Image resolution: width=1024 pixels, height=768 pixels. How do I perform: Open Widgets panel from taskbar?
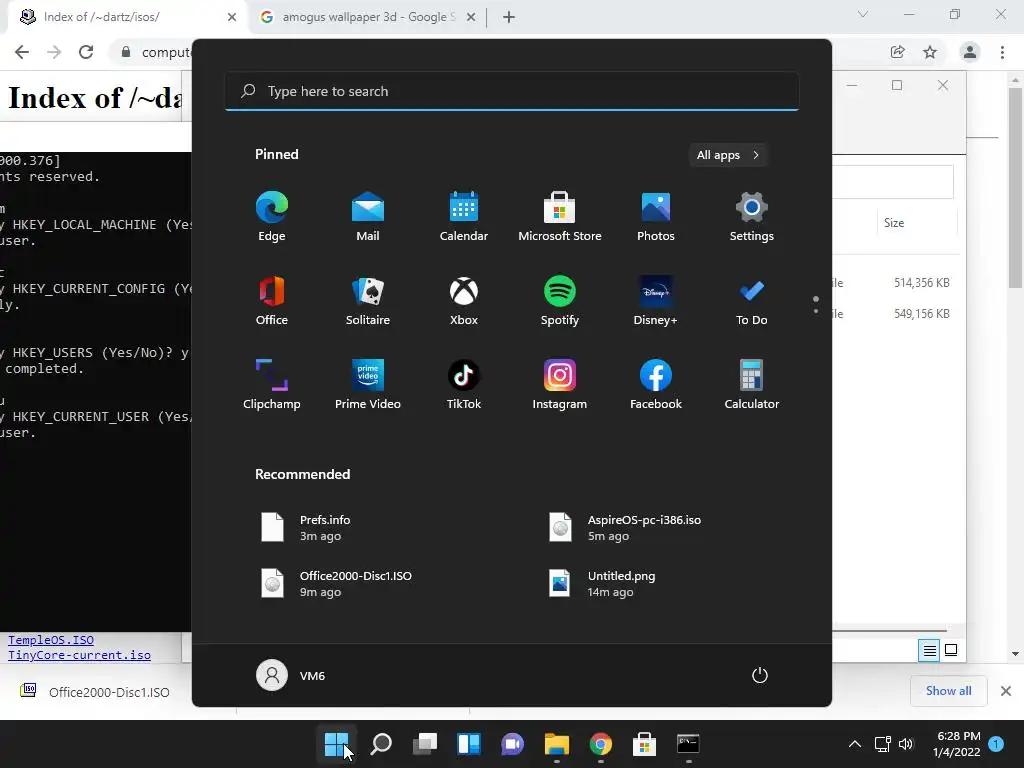click(x=468, y=744)
